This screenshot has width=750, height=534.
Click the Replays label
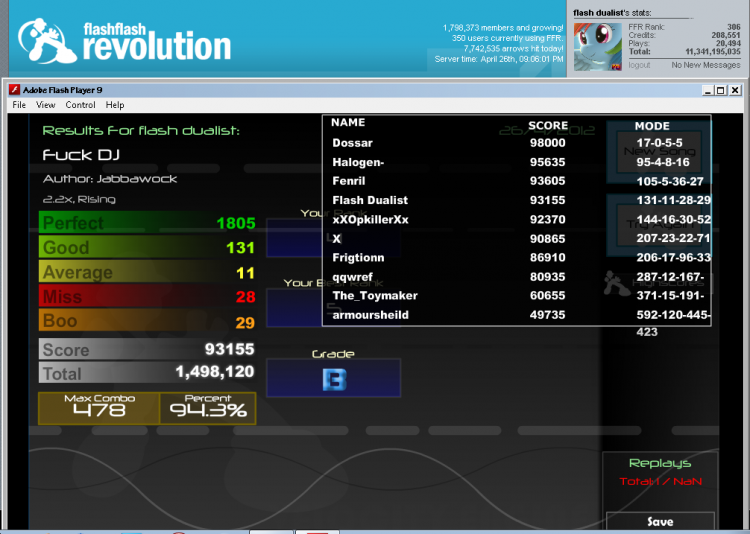[660, 463]
